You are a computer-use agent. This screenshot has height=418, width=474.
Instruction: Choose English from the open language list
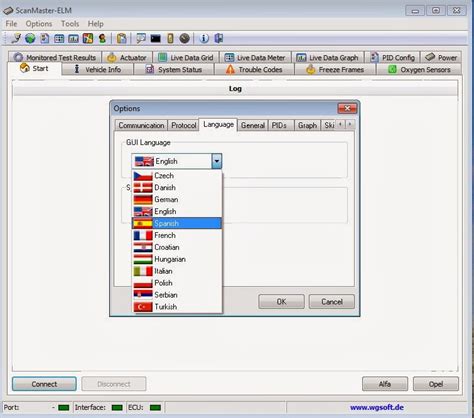[x=177, y=212]
